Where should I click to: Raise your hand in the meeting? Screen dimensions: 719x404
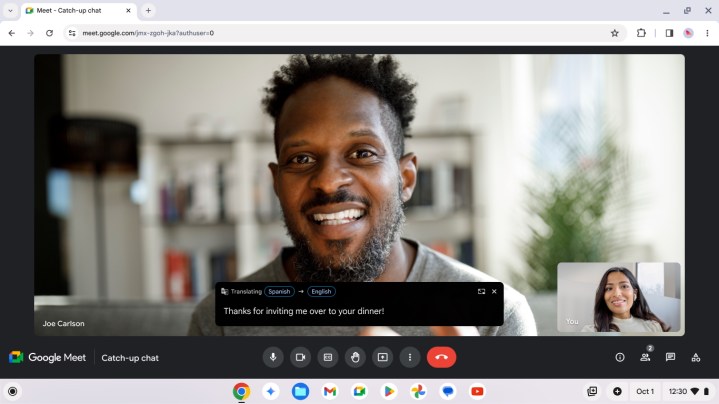(354, 357)
